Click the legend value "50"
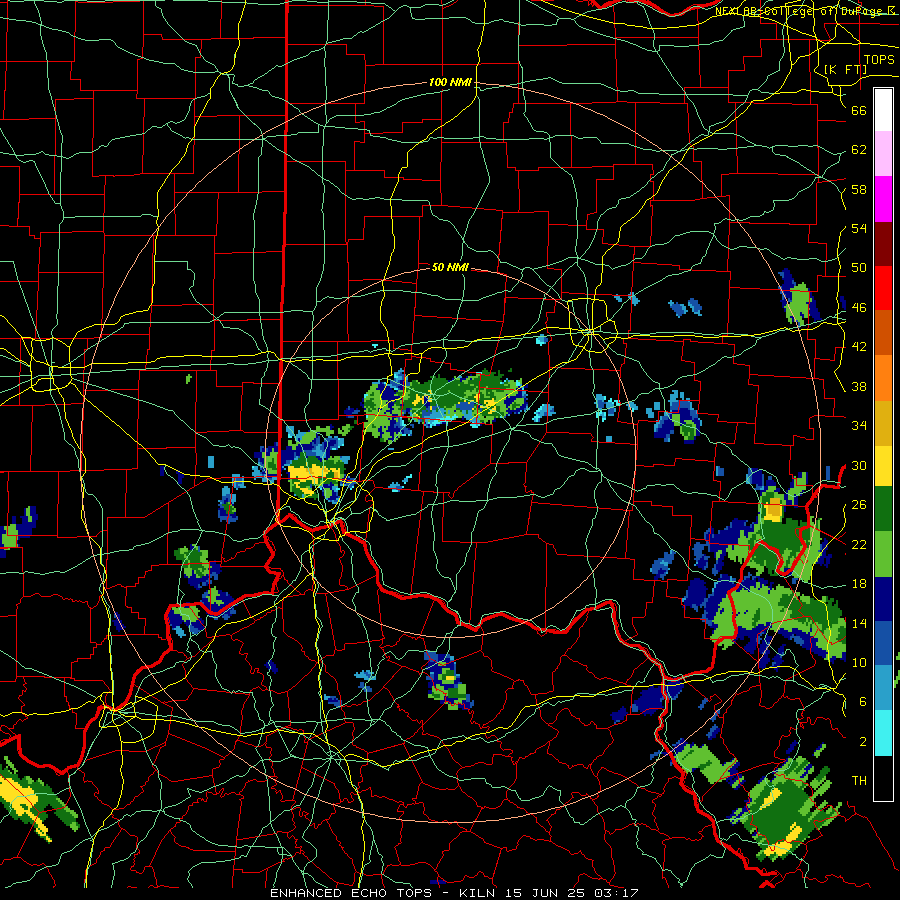Viewport: 900px width, 900px height. click(x=859, y=267)
